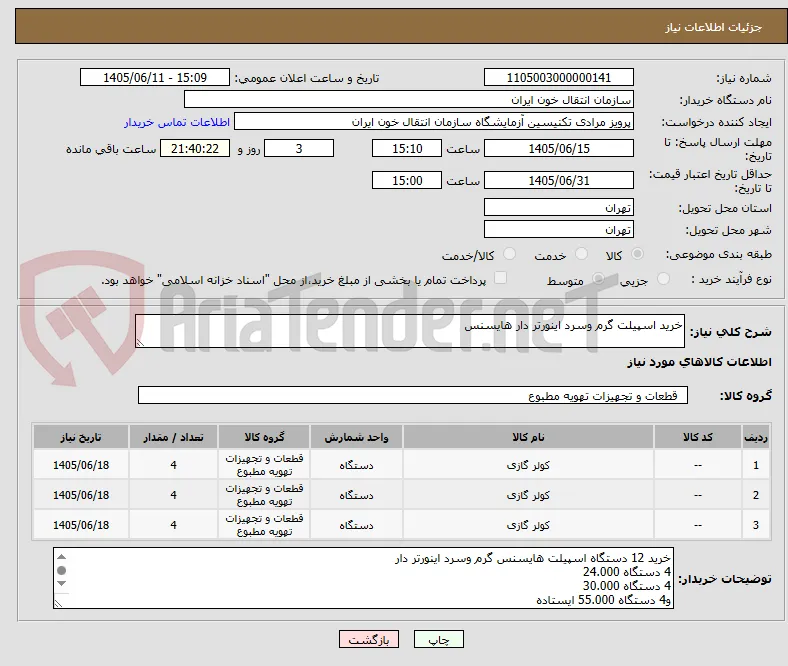Click the goods group field قطعات و تجهیزات تهویه مطبوع
The height and width of the screenshot is (666, 788).
coord(413,395)
